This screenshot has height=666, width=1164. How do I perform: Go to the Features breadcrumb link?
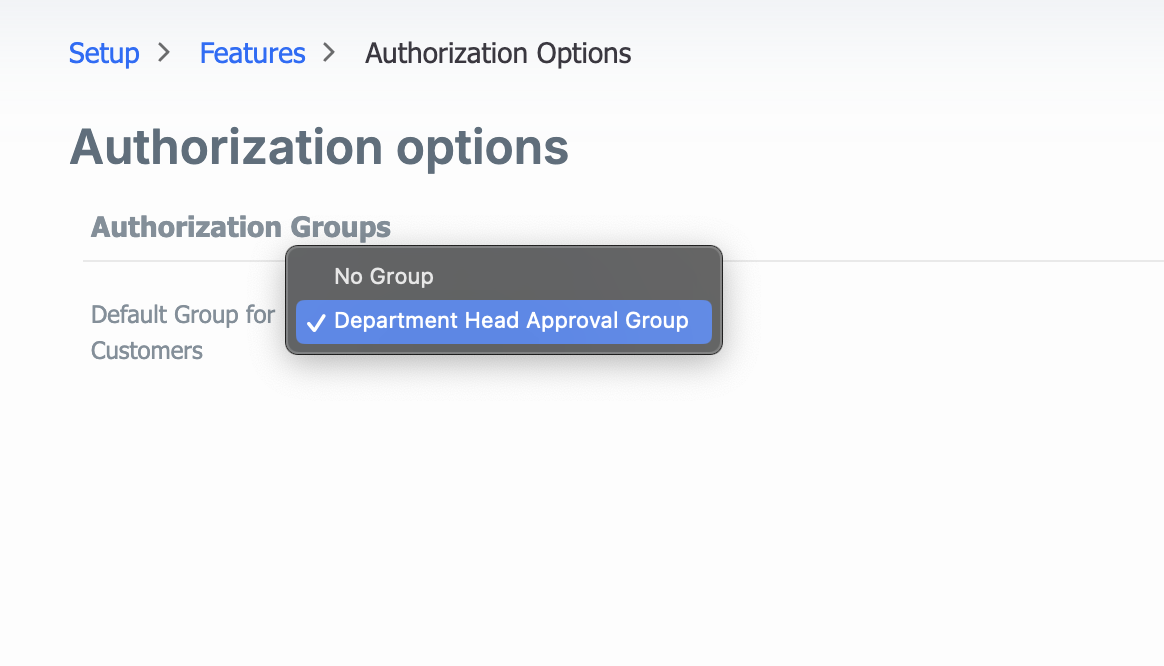pos(252,53)
